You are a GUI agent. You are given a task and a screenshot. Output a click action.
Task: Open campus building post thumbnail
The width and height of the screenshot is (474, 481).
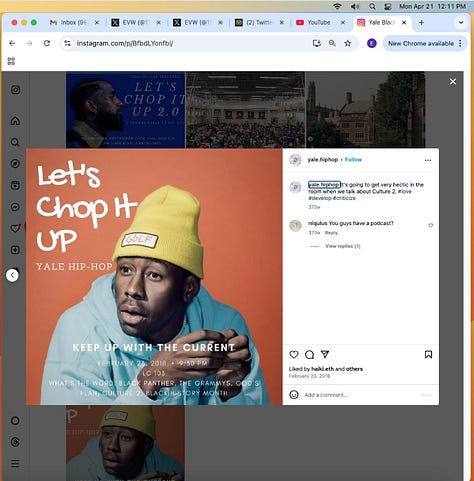click(x=366, y=110)
